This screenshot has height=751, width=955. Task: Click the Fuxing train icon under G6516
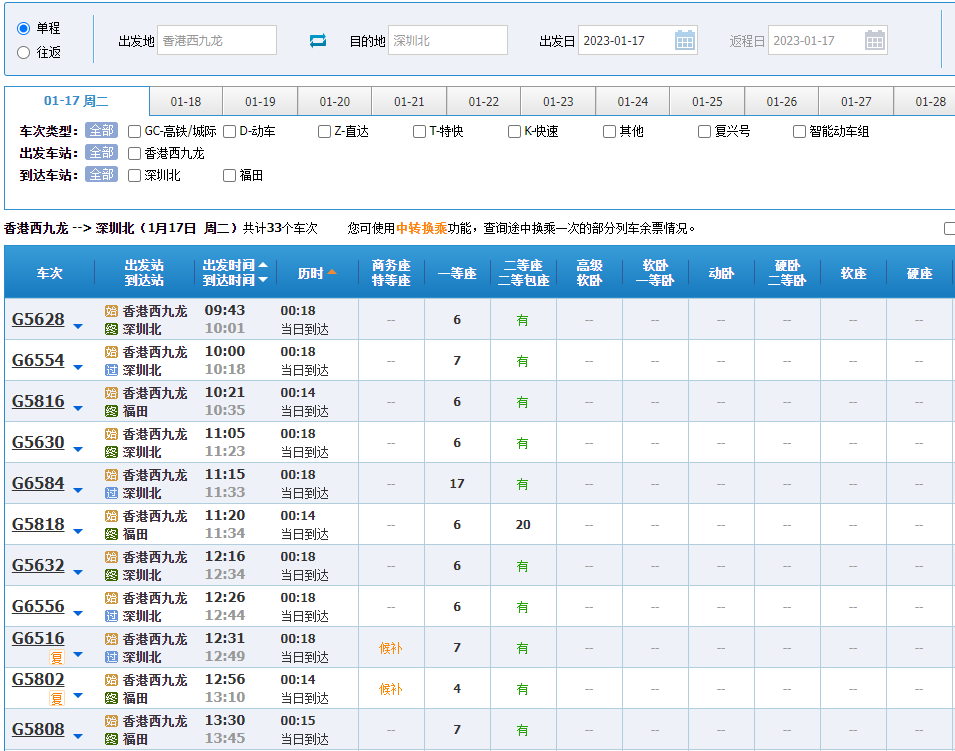57,658
